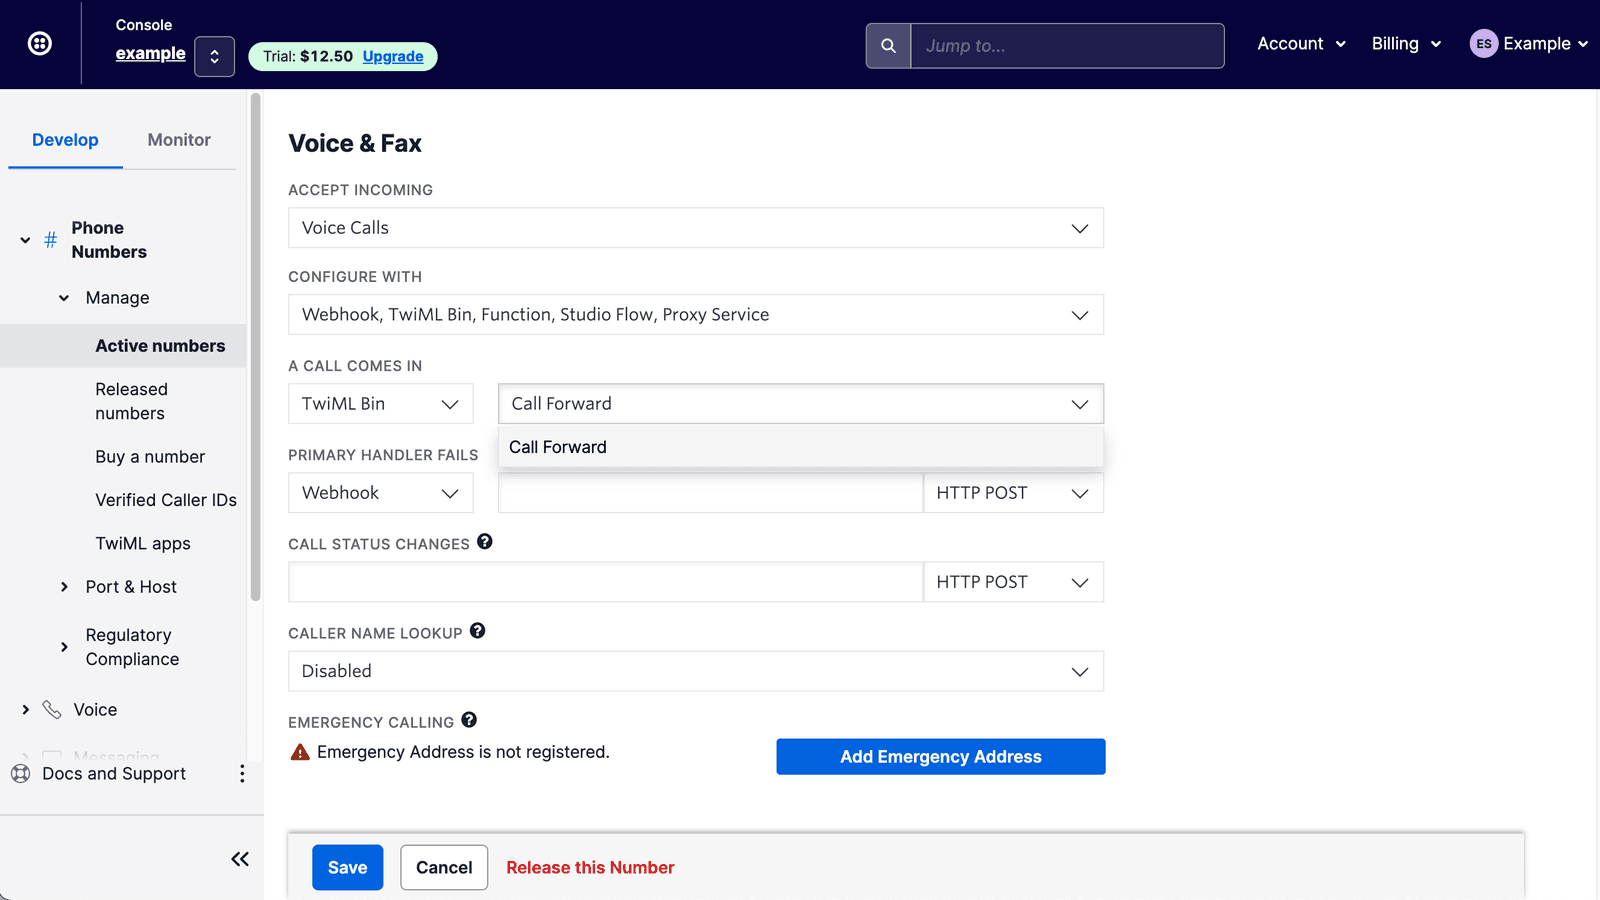Open the Docs and Support options menu
Viewport: 1600px width, 900px height.
click(x=242, y=774)
